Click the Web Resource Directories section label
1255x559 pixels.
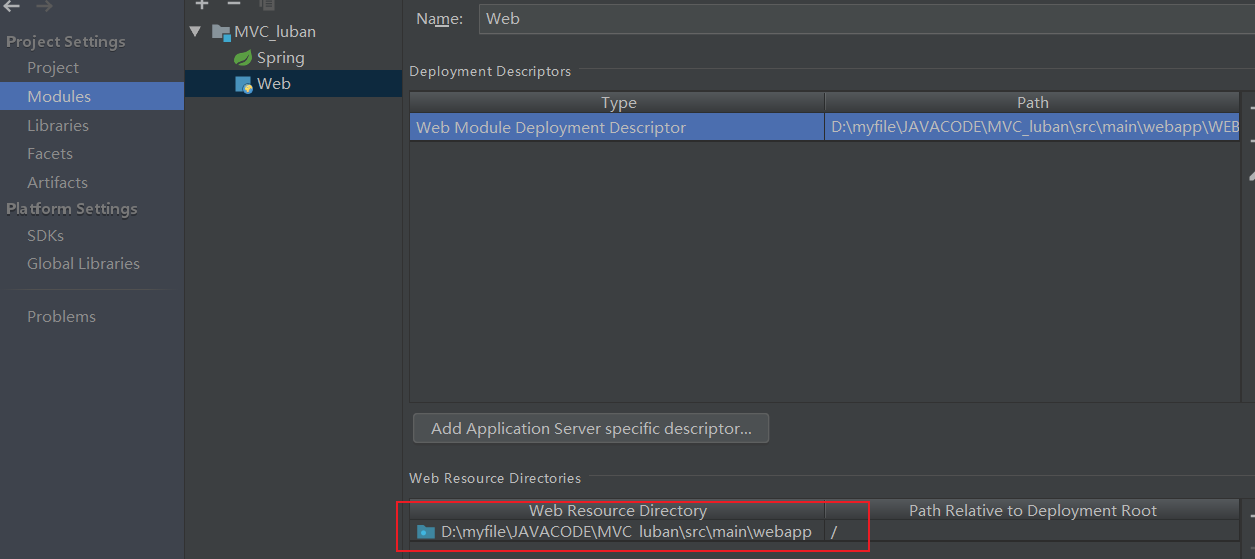point(495,479)
